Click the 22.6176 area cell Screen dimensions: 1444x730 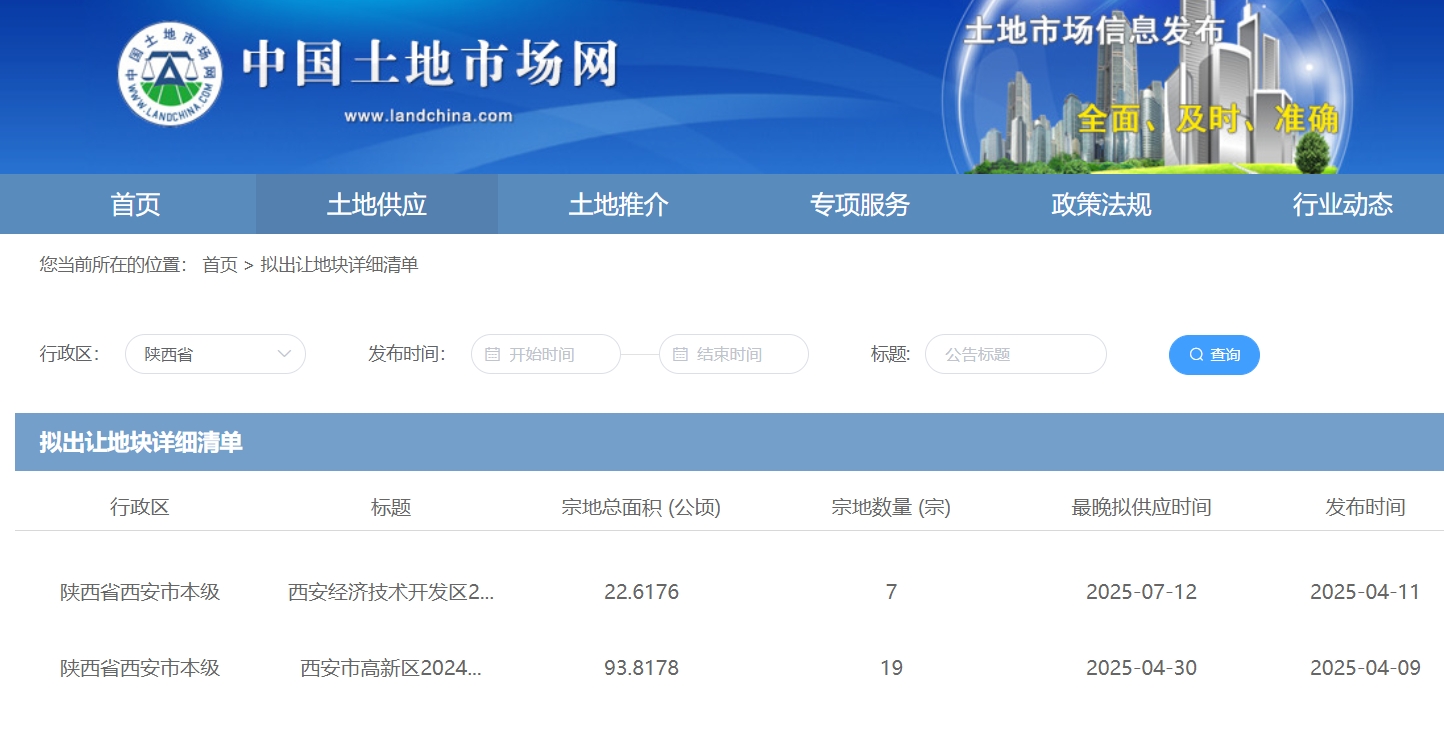[641, 592]
